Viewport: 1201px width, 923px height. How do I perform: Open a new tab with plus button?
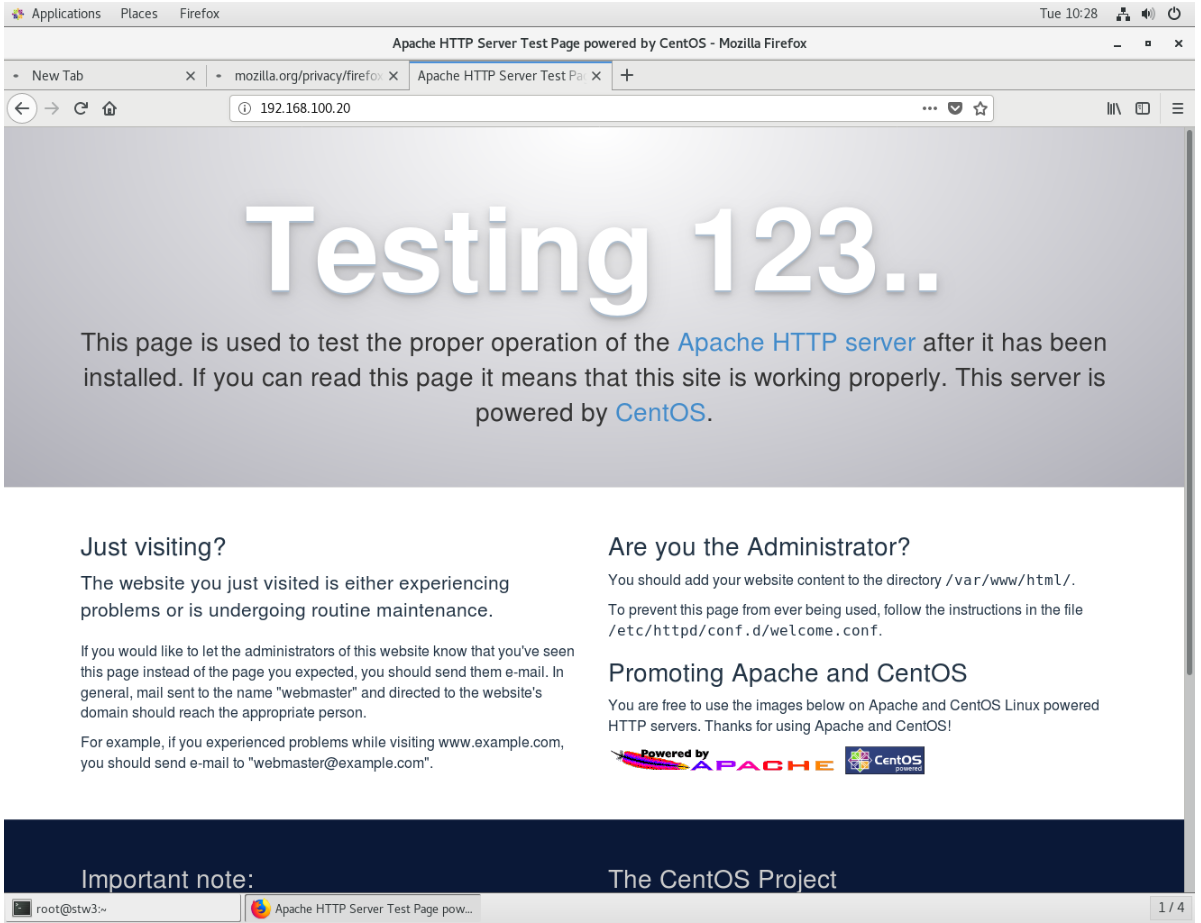pyautogui.click(x=627, y=75)
